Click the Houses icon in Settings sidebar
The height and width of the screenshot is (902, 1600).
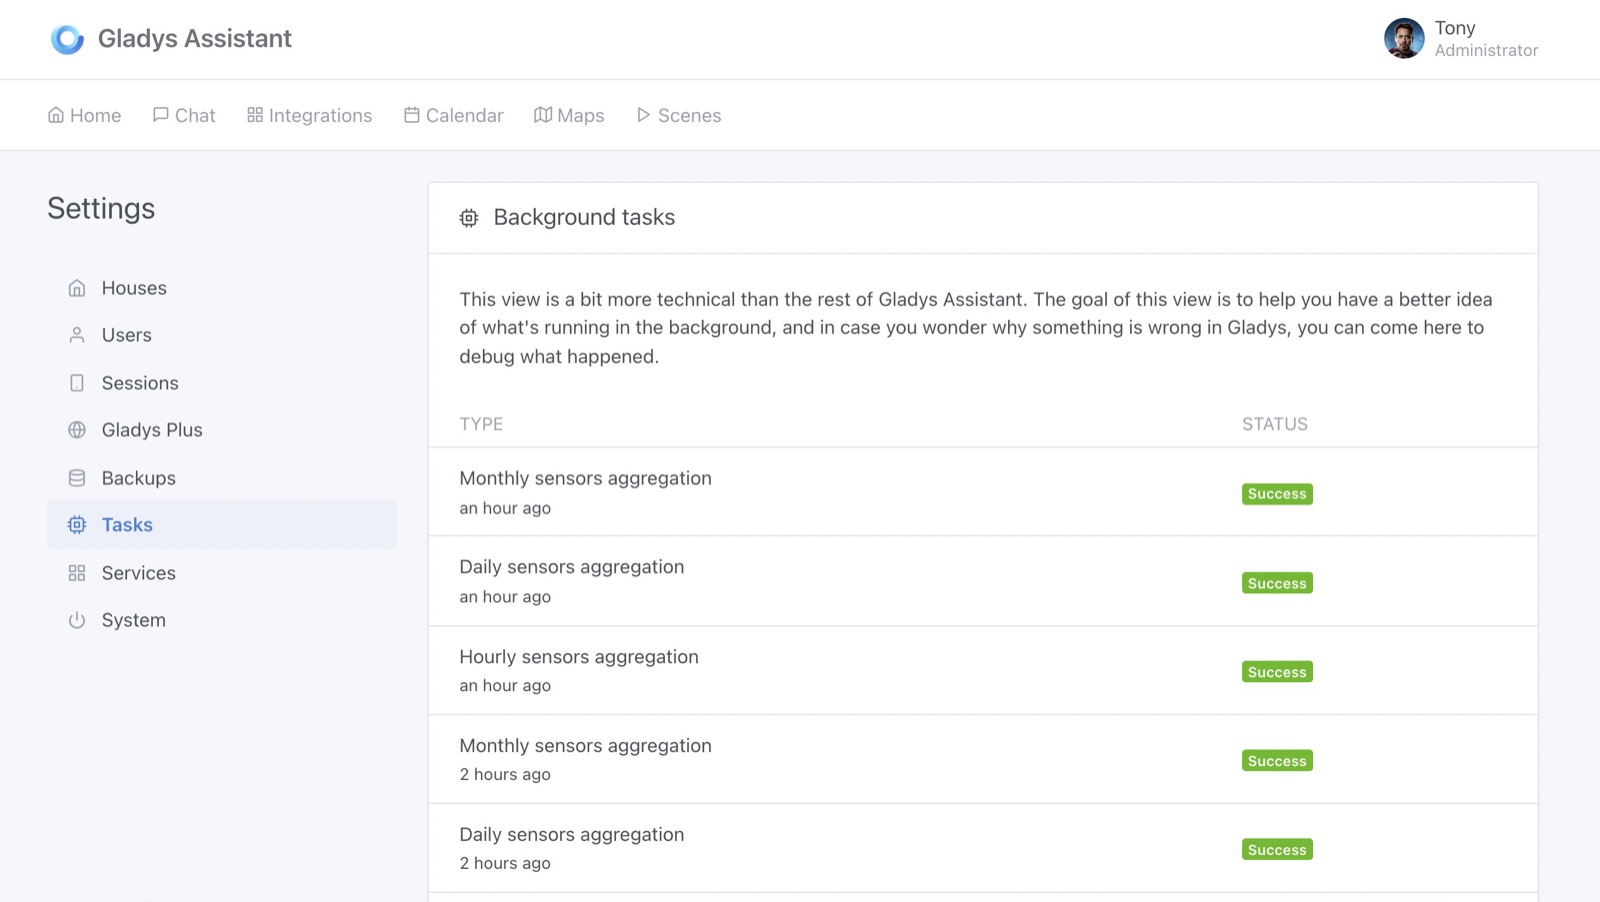point(77,287)
